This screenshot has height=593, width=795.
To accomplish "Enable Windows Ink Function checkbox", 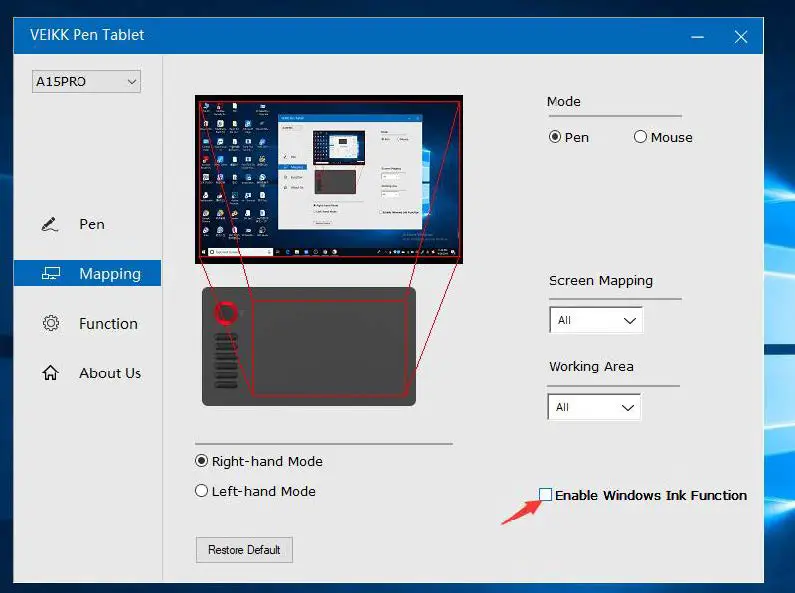I will (x=545, y=495).
